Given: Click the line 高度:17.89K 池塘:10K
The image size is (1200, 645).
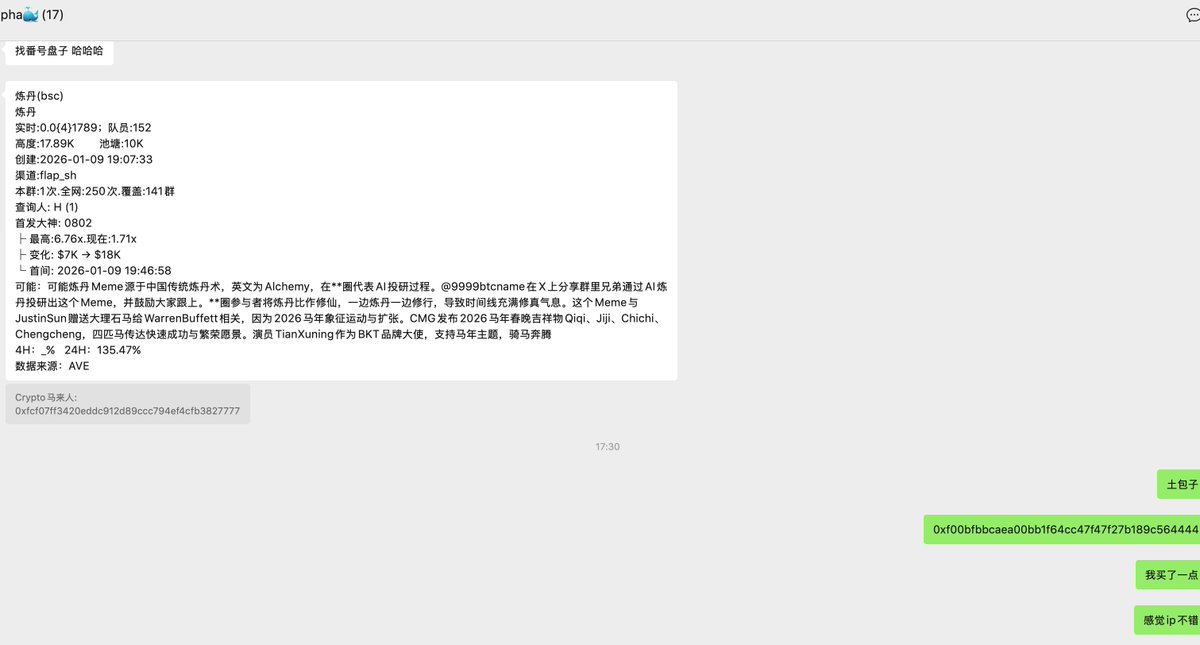Looking at the screenshot, I should pos(80,144).
